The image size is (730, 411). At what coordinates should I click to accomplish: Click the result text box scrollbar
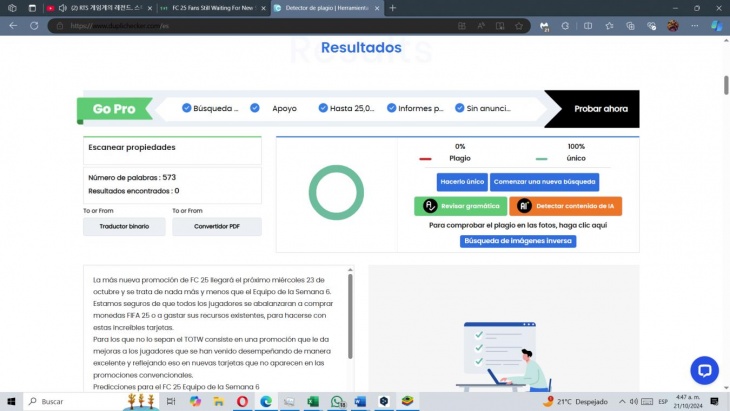pyautogui.click(x=350, y=317)
